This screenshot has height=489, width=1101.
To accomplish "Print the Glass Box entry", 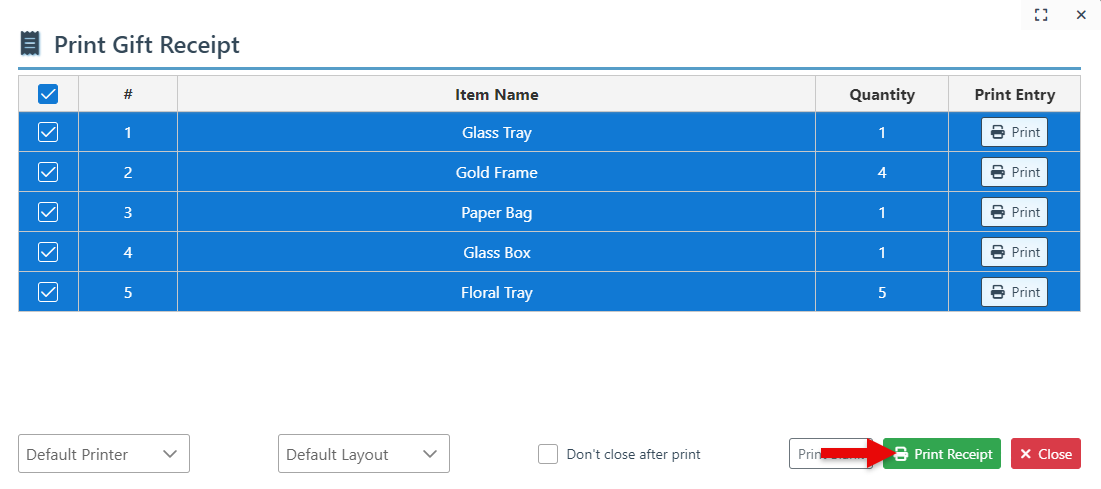I will click(1014, 252).
